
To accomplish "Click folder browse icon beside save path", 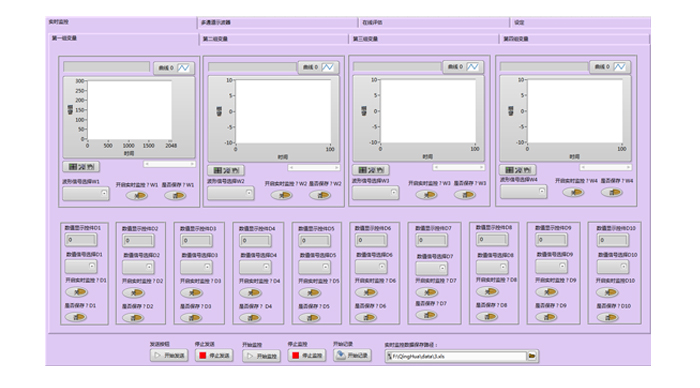I will (532, 356).
